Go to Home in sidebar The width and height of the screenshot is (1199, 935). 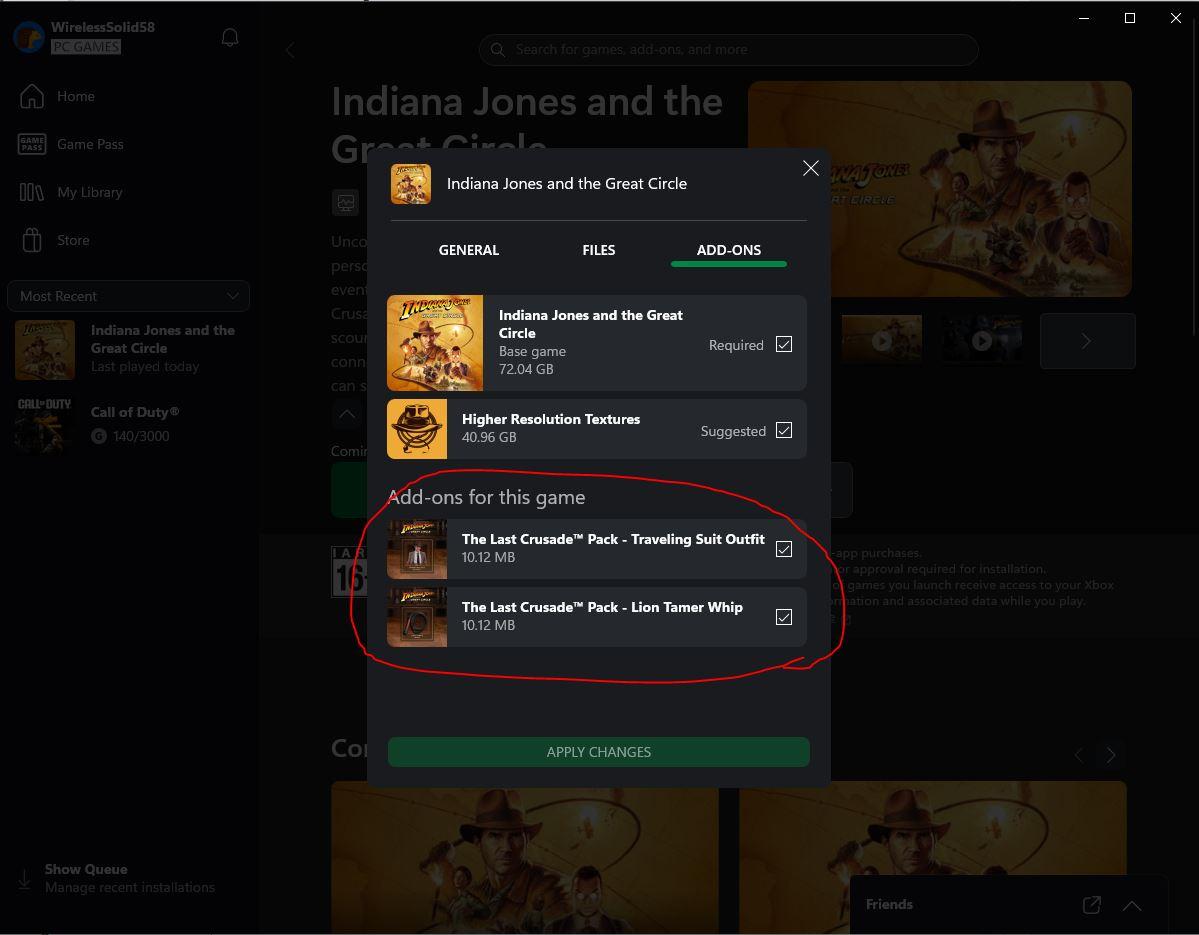pyautogui.click(x=75, y=96)
